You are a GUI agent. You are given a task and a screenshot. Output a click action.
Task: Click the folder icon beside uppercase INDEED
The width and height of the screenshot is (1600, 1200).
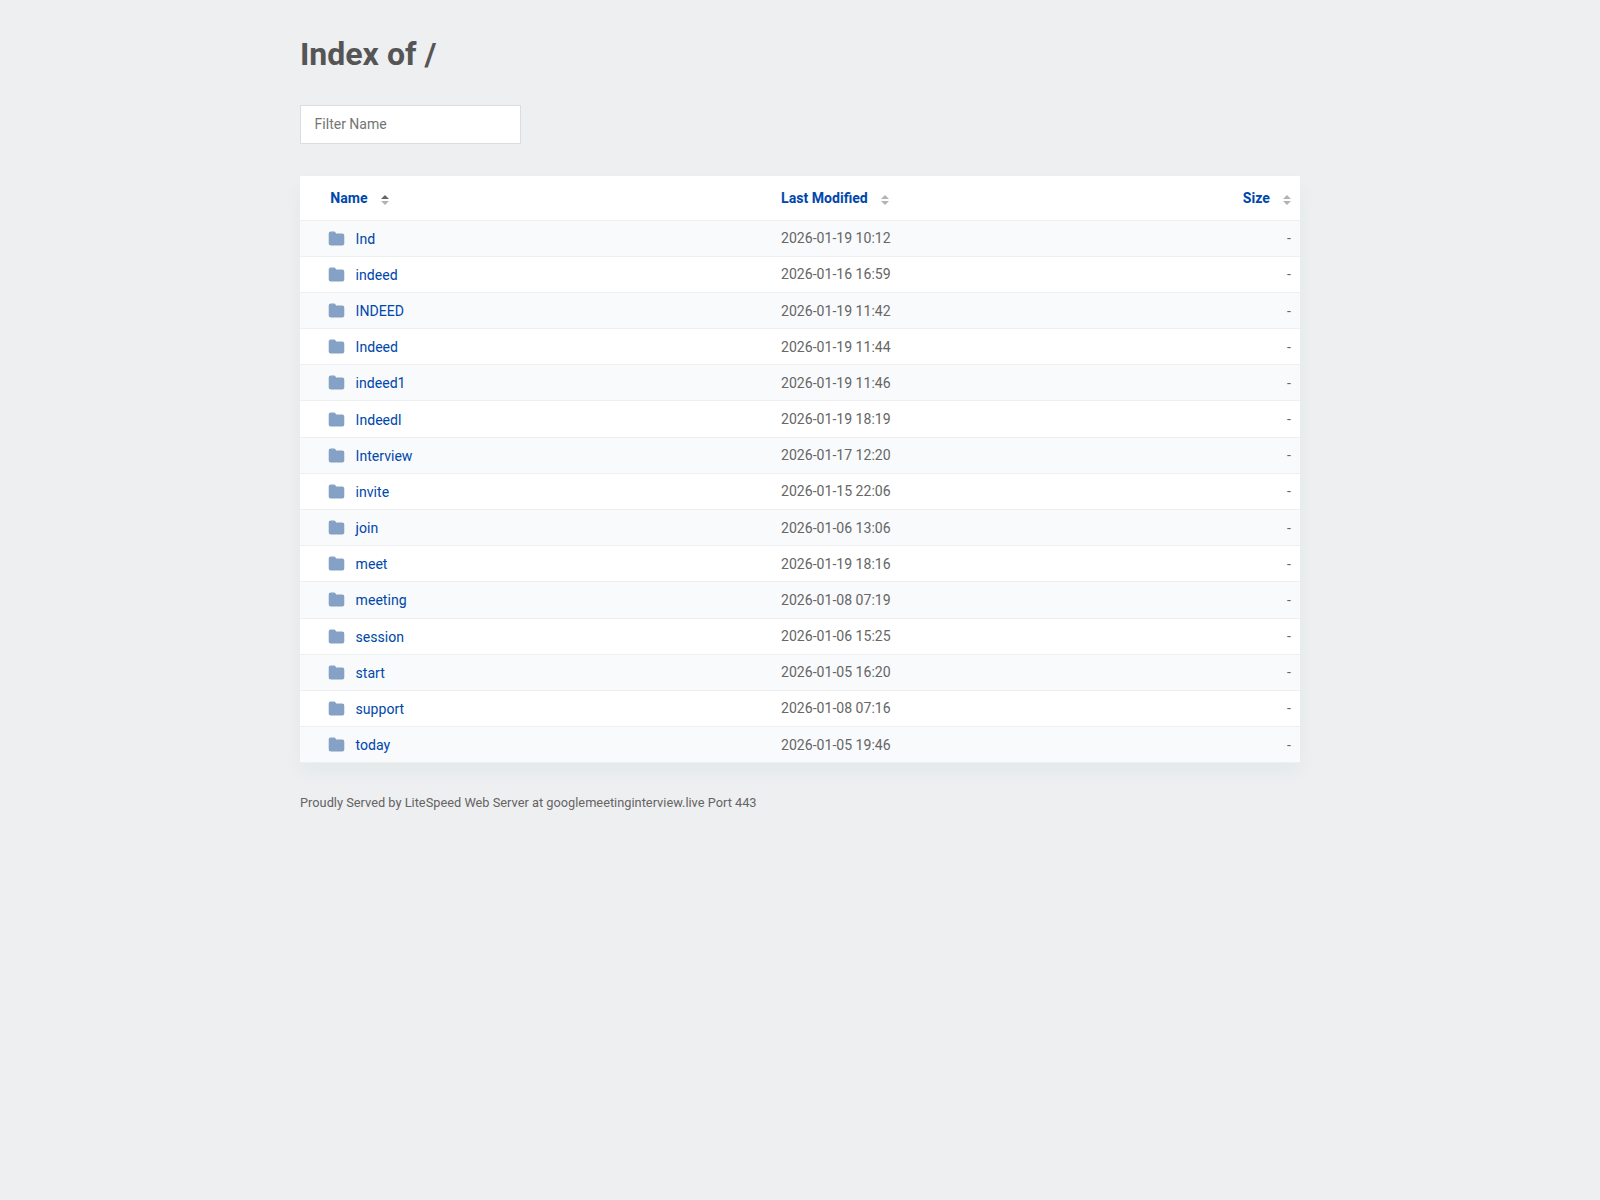tap(336, 311)
